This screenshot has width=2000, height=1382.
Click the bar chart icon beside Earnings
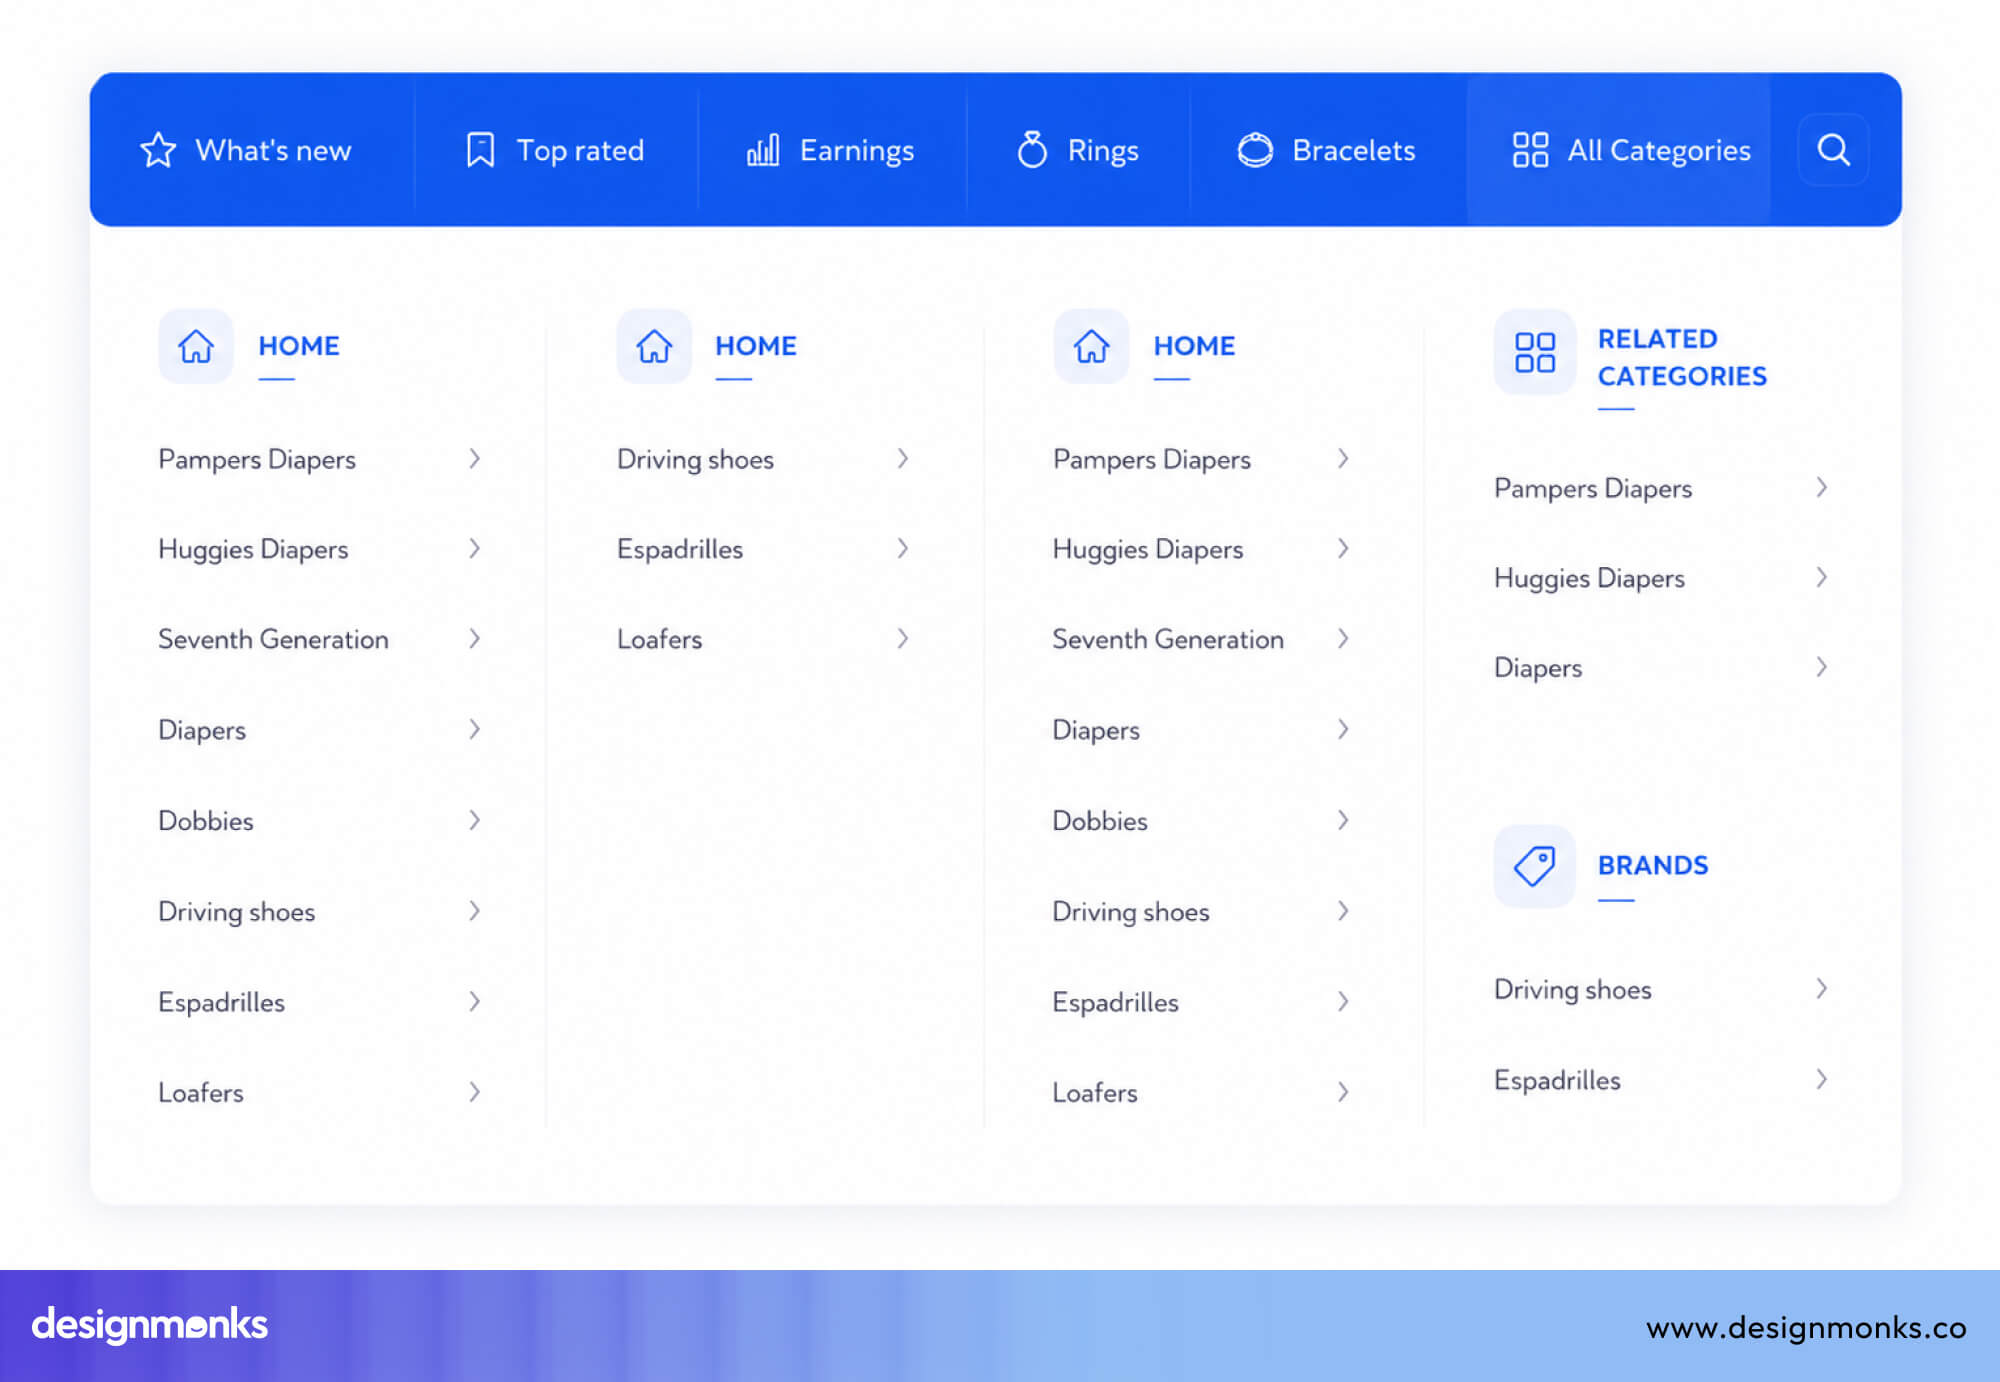(x=763, y=150)
